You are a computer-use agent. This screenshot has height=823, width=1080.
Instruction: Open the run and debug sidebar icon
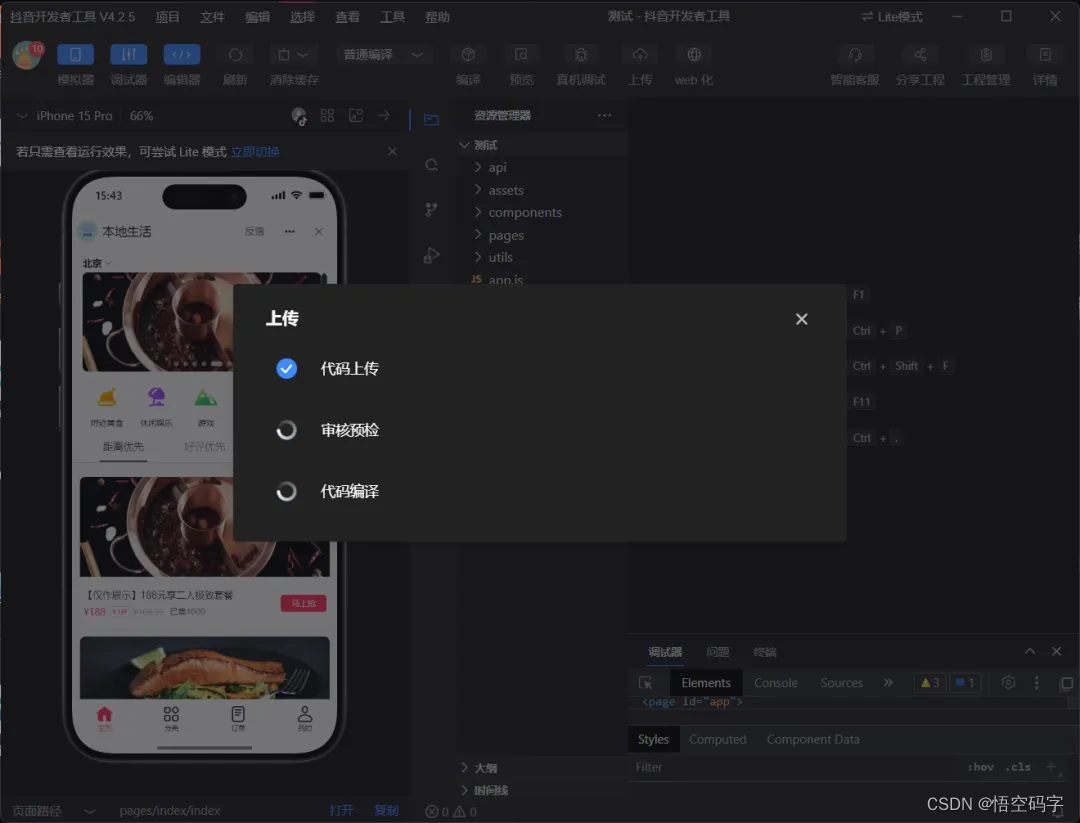431,255
